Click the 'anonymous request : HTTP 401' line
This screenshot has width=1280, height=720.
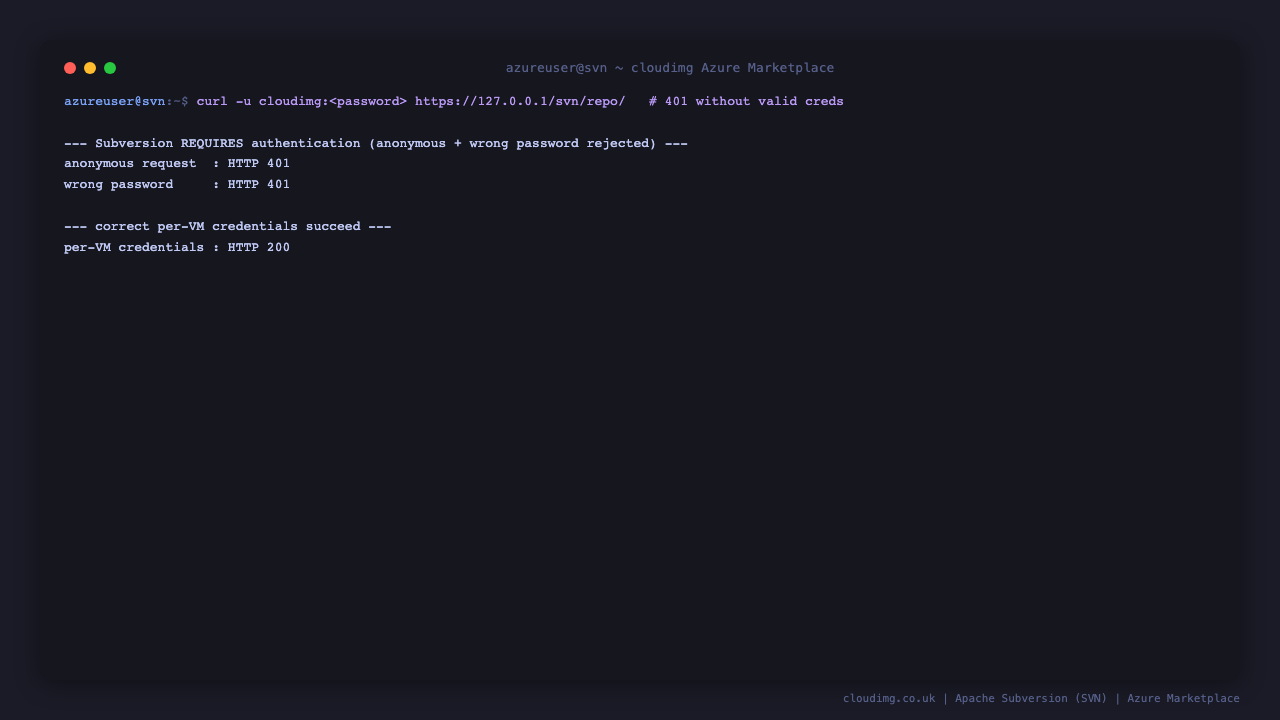tap(177, 164)
